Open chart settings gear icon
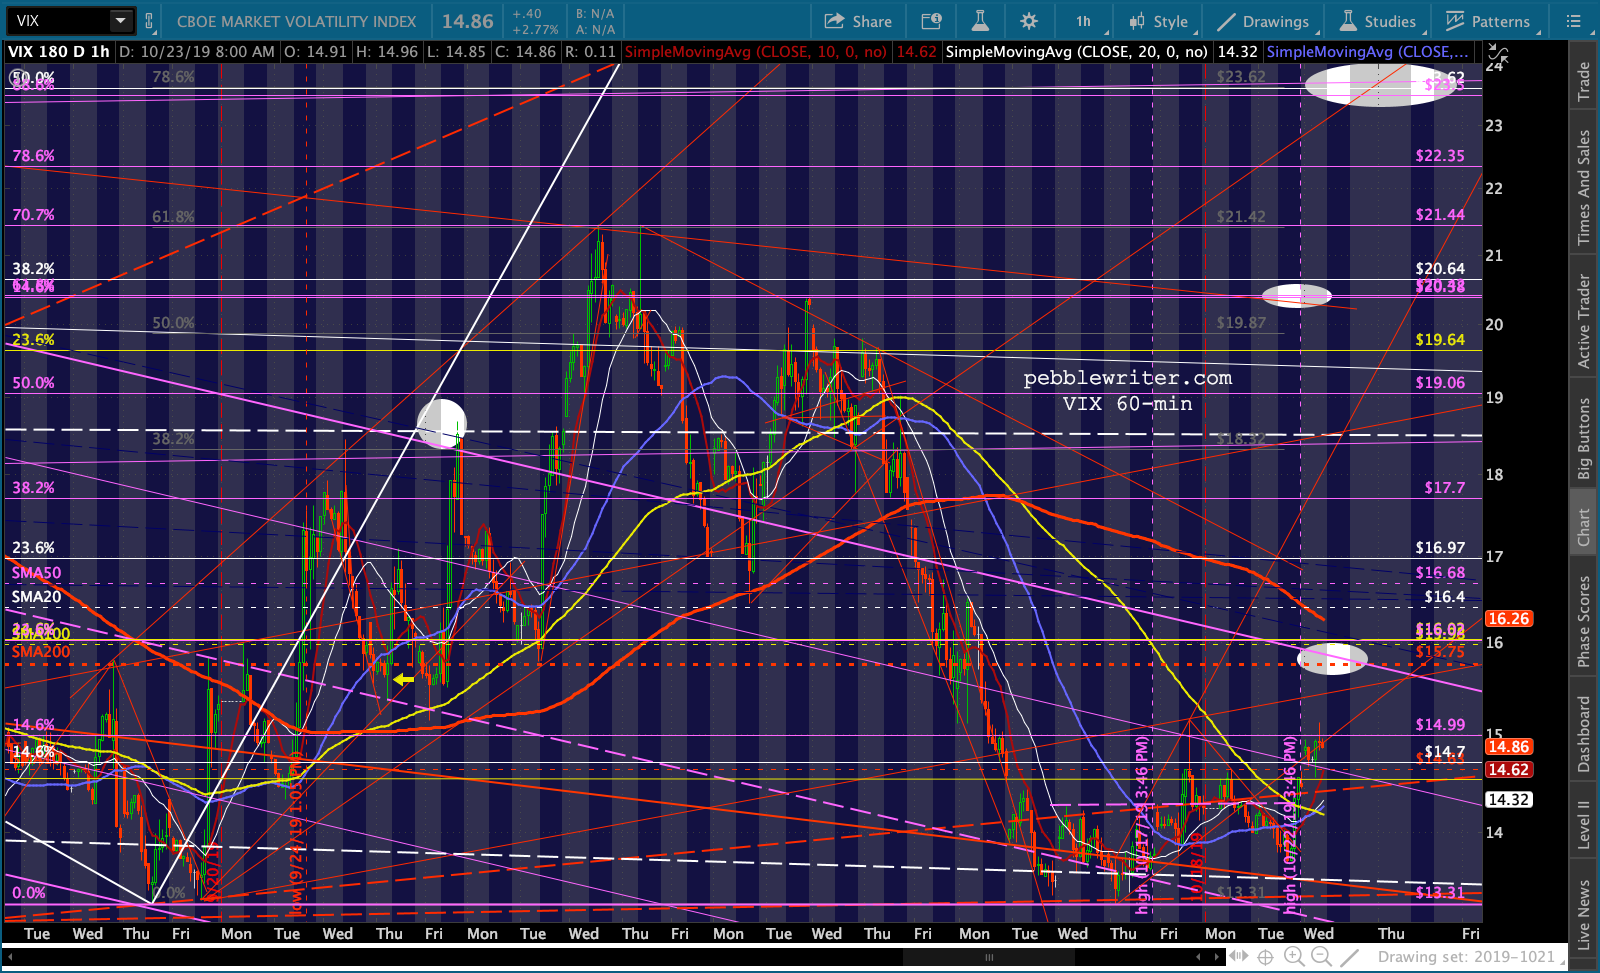Screen dimensions: 1600x973 1029,21
